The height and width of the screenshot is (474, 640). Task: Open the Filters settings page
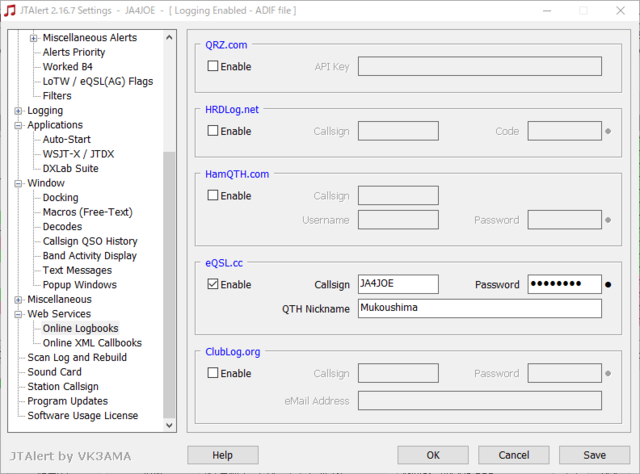pyautogui.click(x=57, y=96)
